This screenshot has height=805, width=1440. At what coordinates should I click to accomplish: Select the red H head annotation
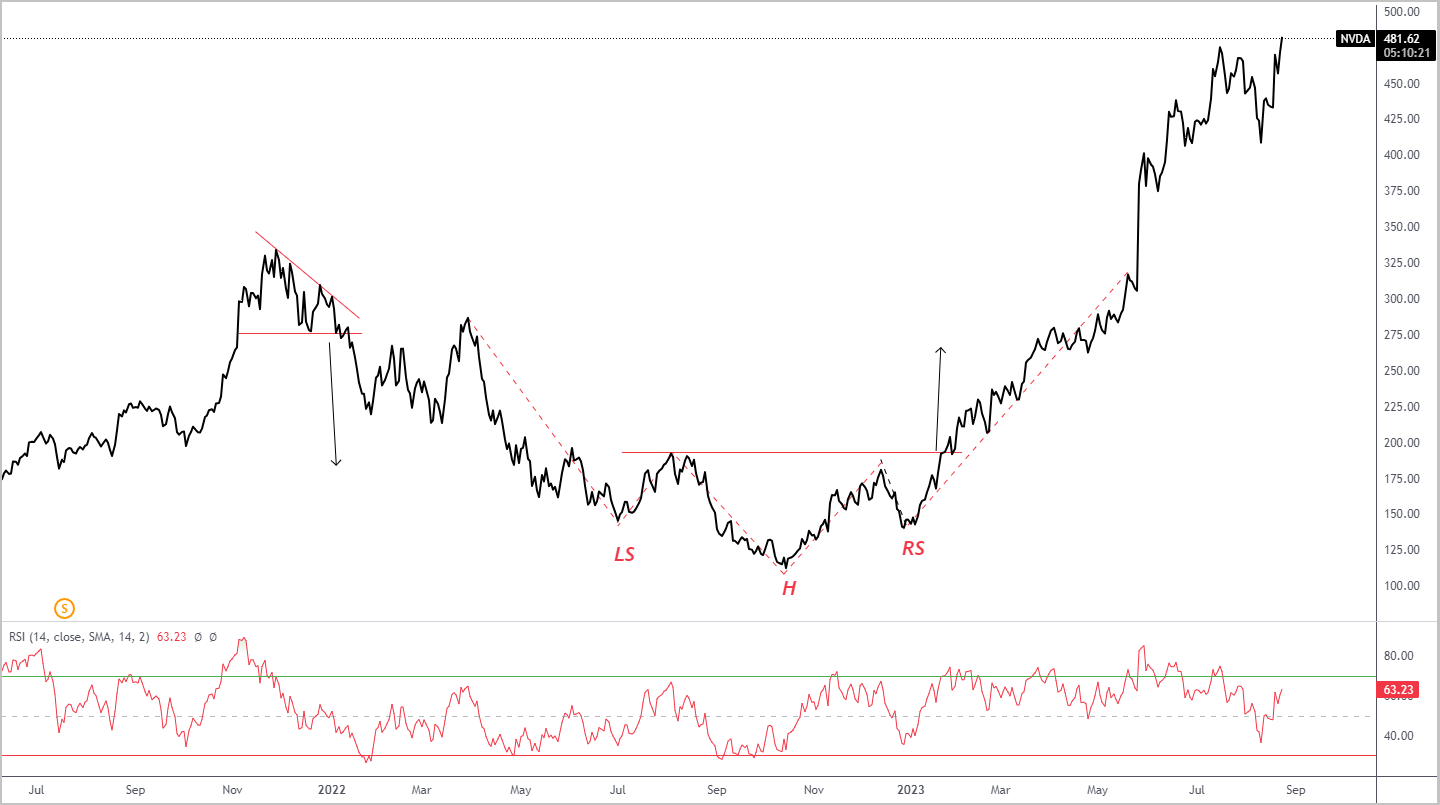789,589
